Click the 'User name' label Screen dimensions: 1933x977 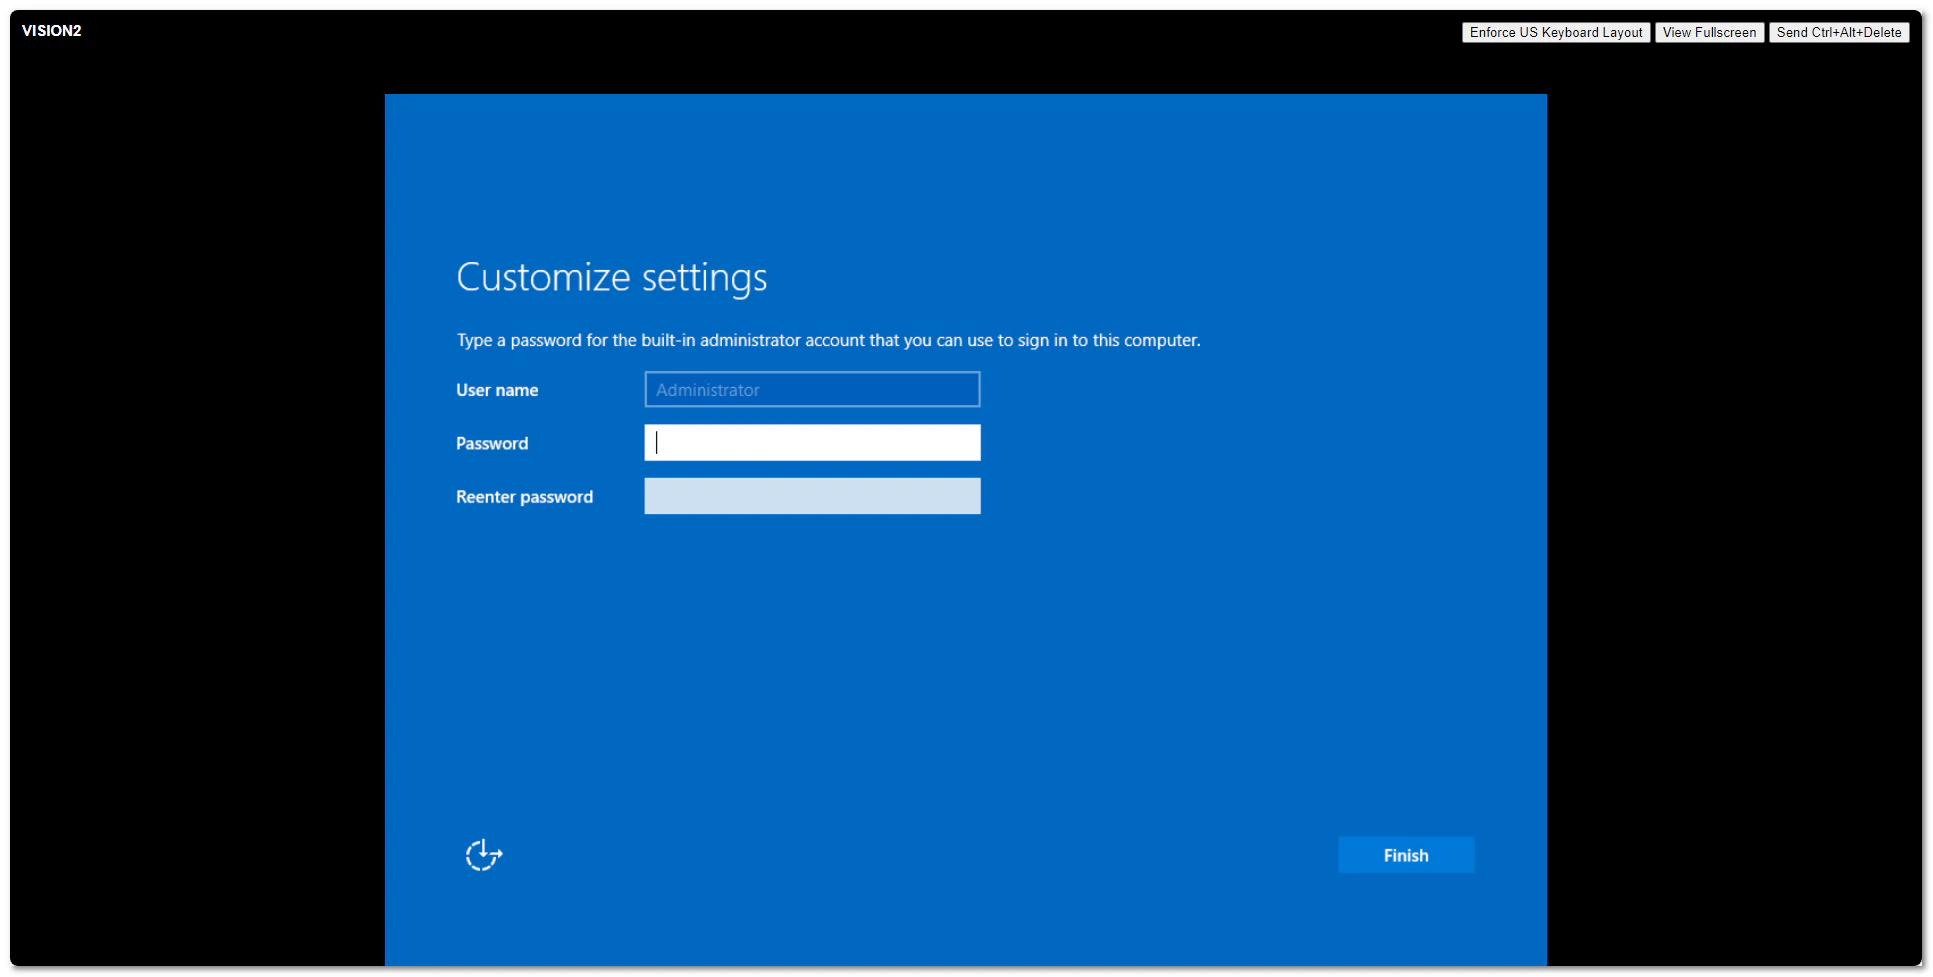pyautogui.click(x=497, y=390)
